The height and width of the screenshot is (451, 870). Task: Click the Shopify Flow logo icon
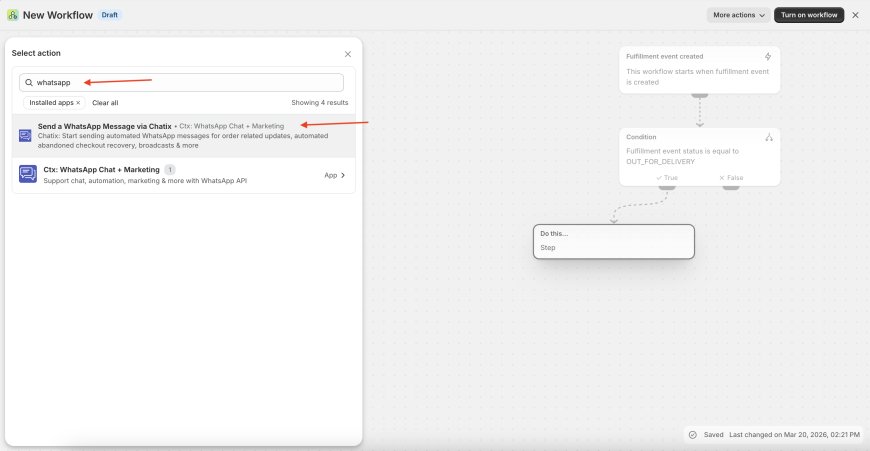click(x=12, y=15)
